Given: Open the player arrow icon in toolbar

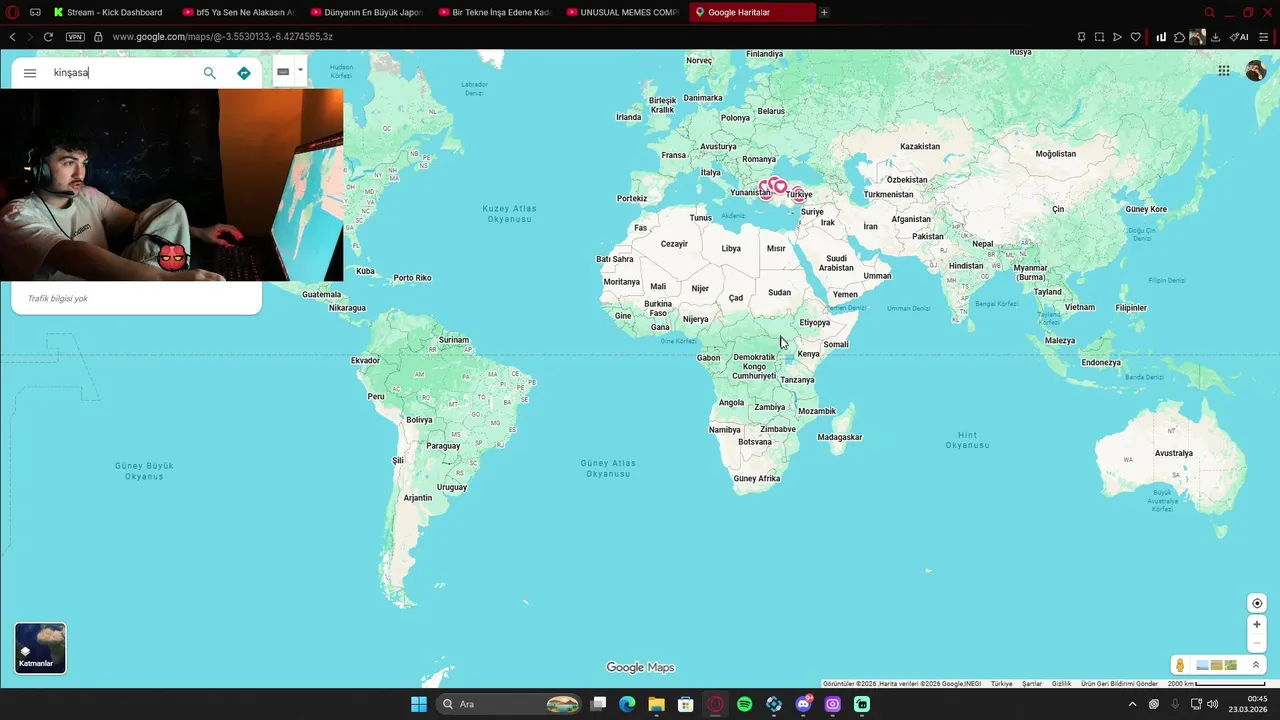Looking at the screenshot, I should tap(1117, 37).
